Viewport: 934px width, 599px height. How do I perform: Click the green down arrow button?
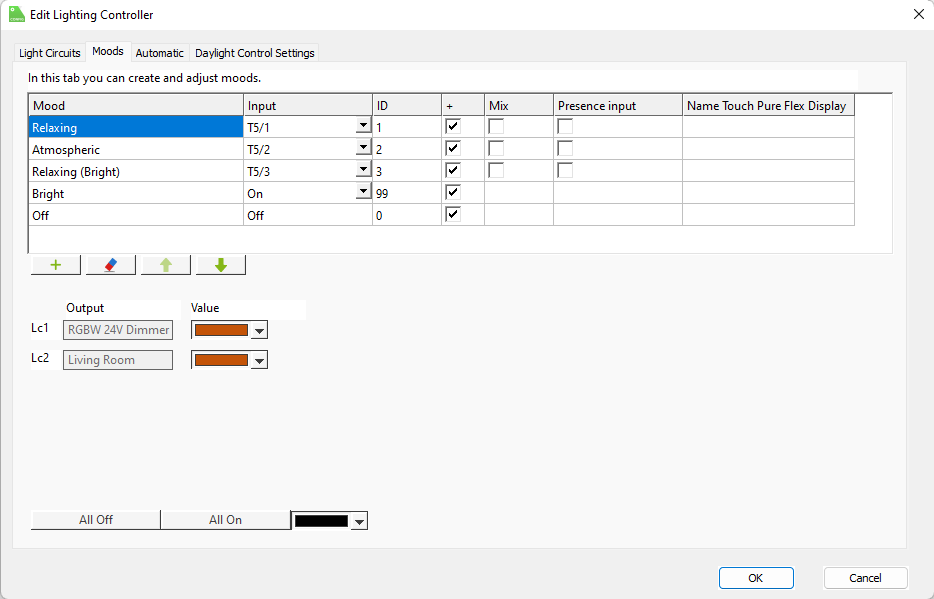coord(221,265)
